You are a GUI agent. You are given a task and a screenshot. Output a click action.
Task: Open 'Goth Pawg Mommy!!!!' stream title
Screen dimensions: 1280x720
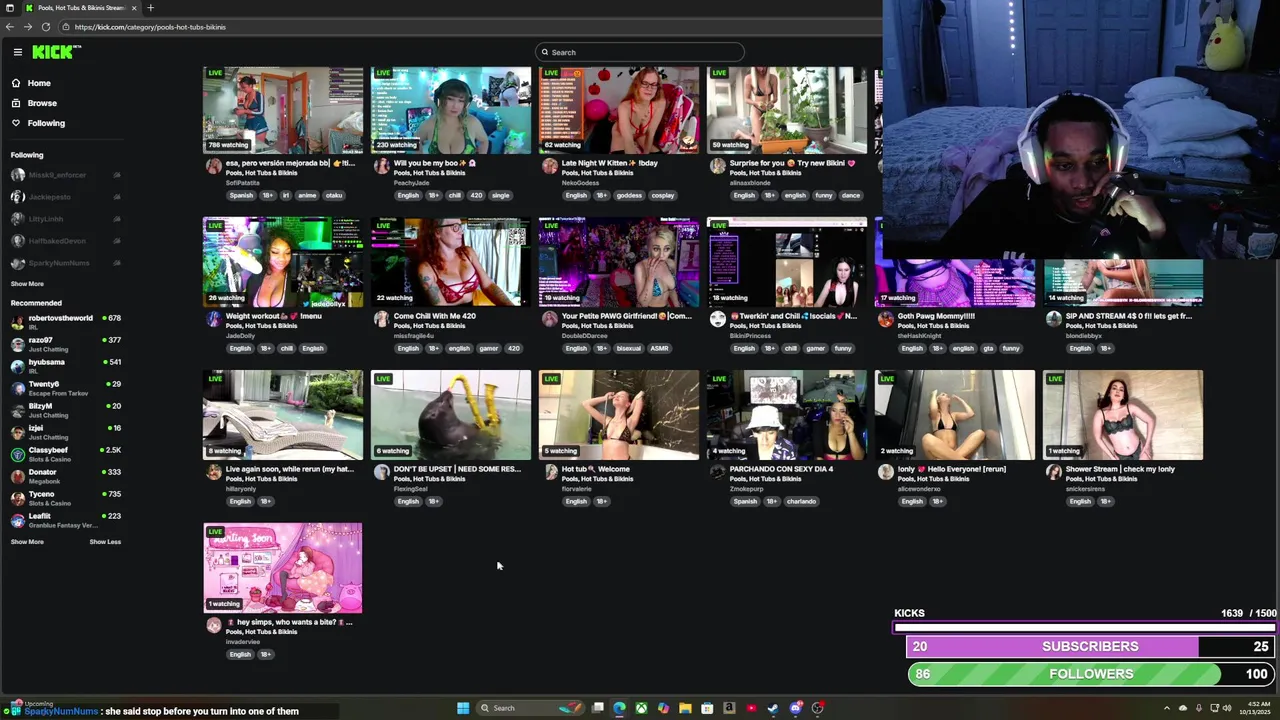click(936, 316)
